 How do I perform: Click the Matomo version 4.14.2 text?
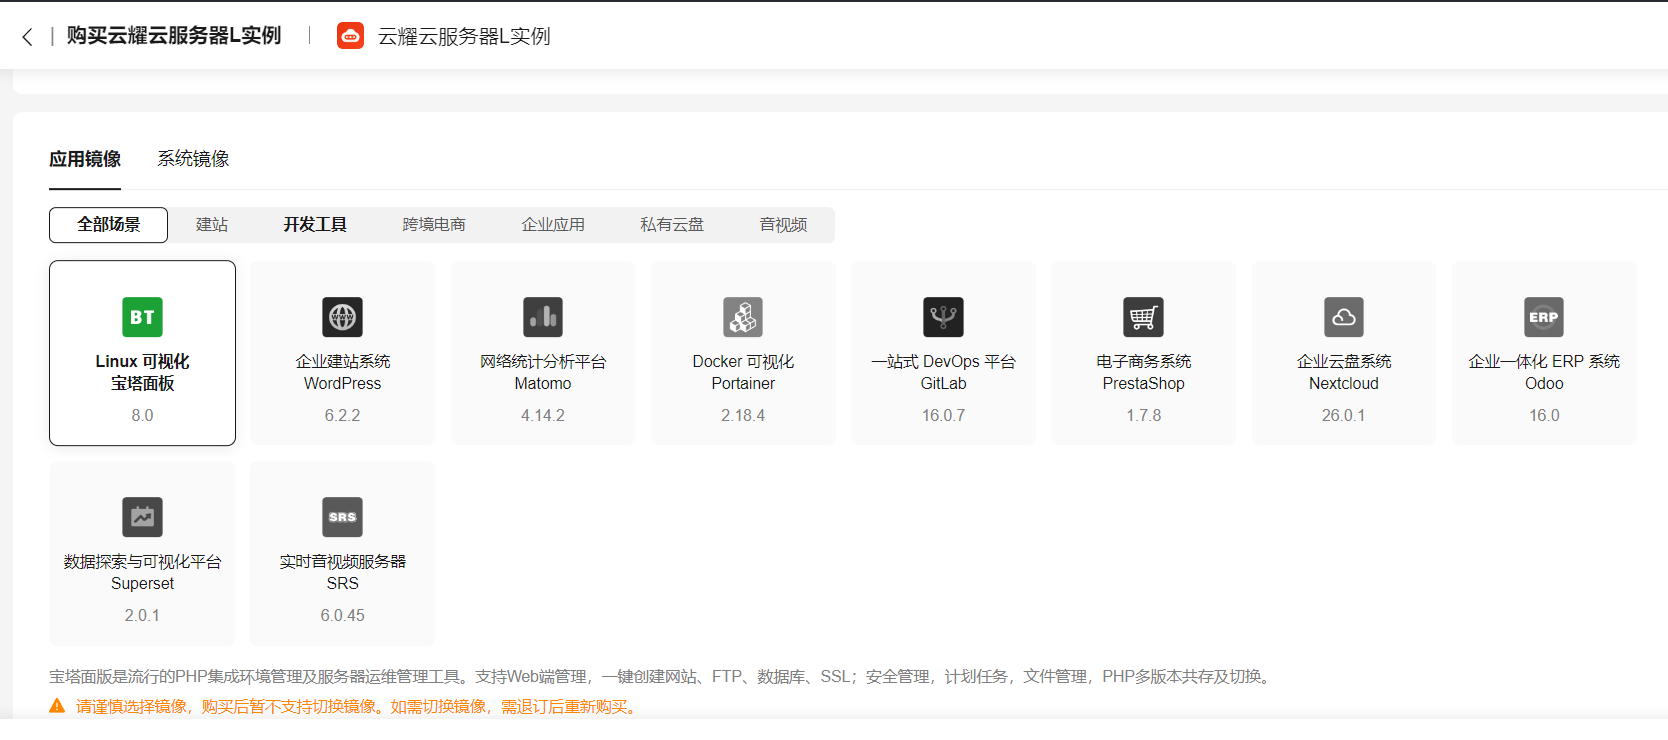[543, 415]
